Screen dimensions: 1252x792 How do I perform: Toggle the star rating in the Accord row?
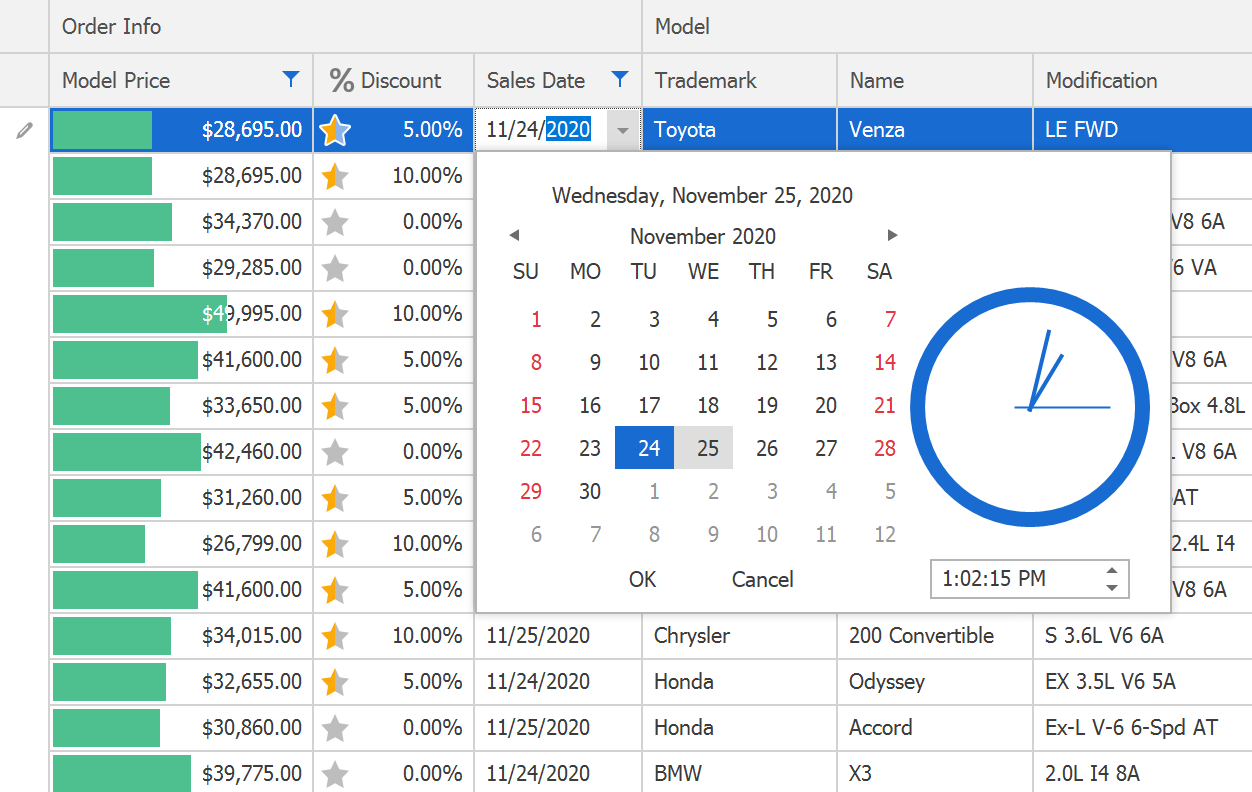pos(336,728)
